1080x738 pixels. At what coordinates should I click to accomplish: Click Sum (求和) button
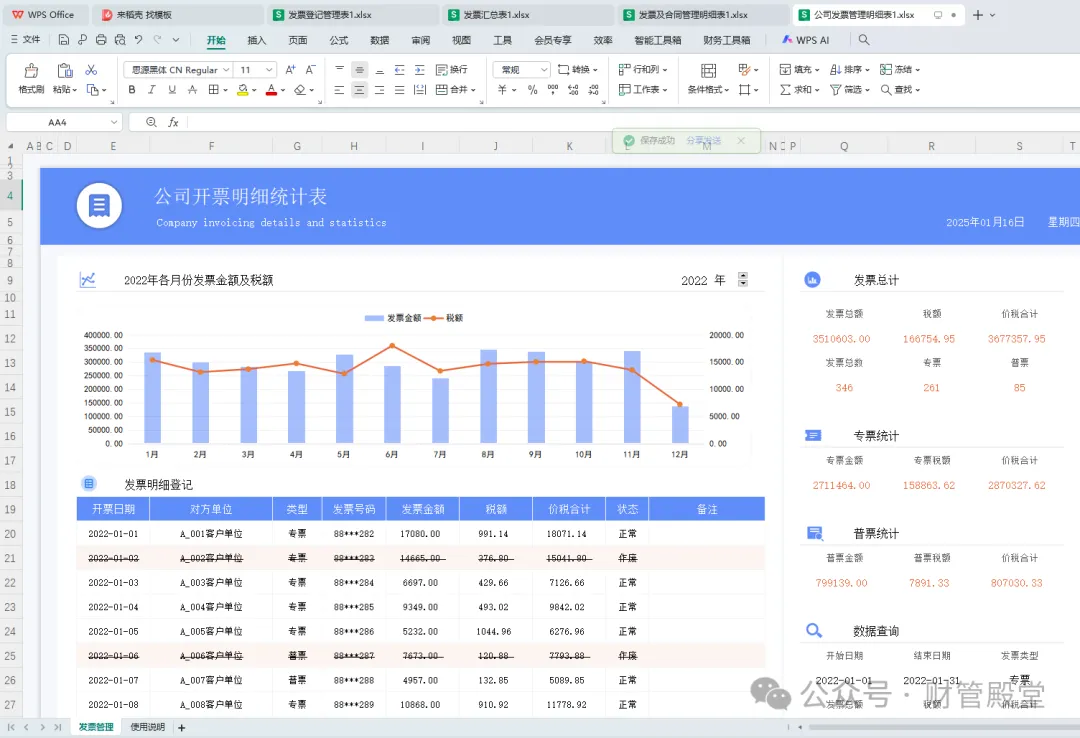799,90
